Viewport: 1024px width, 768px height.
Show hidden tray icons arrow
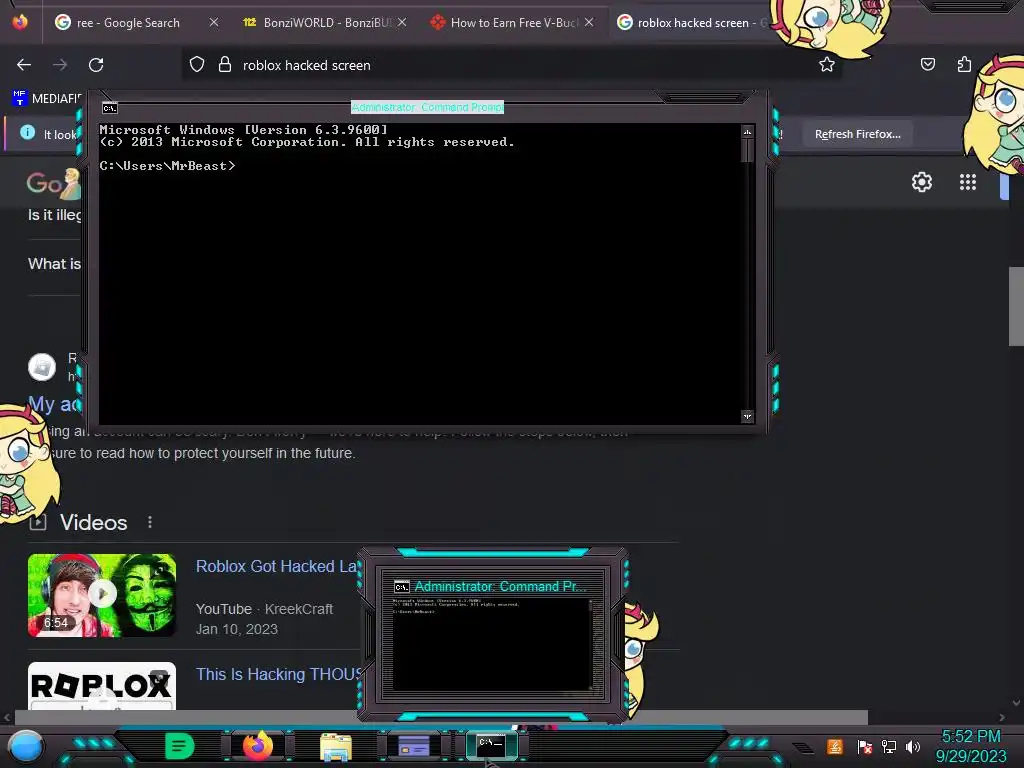[803, 747]
